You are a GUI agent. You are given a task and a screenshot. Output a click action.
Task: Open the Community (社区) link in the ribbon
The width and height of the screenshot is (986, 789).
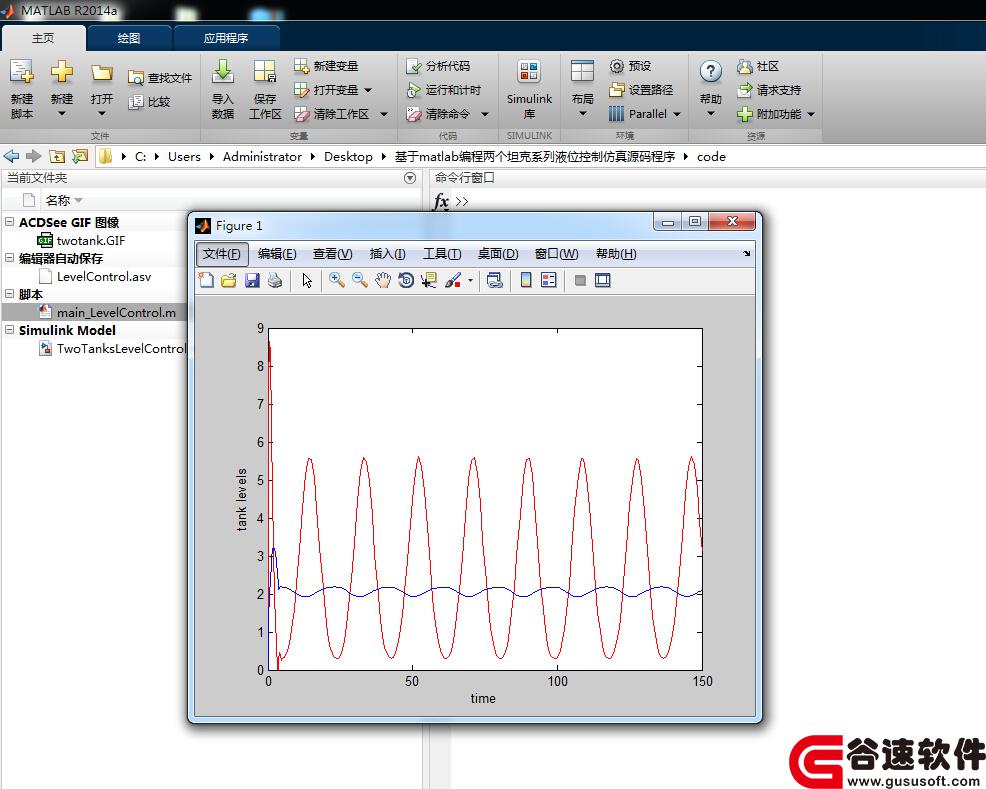[758, 65]
